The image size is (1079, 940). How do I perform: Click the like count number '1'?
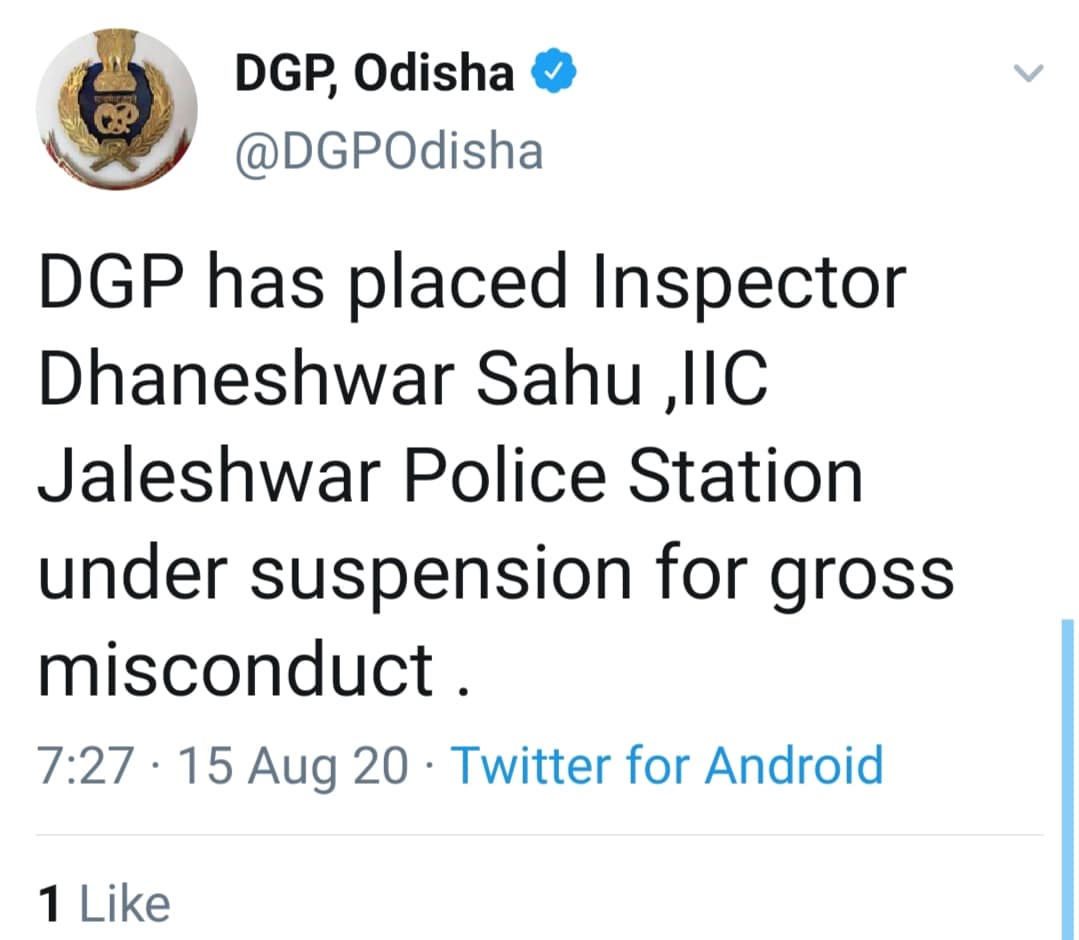[x=50, y=904]
